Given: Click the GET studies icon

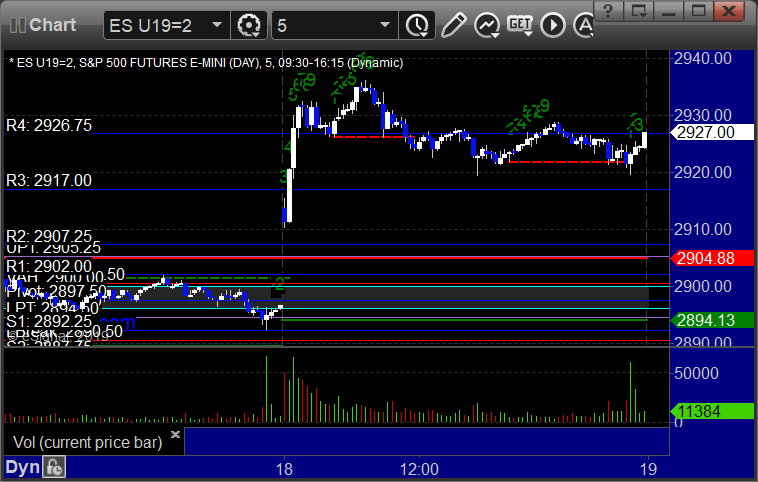Looking at the screenshot, I should point(520,25).
